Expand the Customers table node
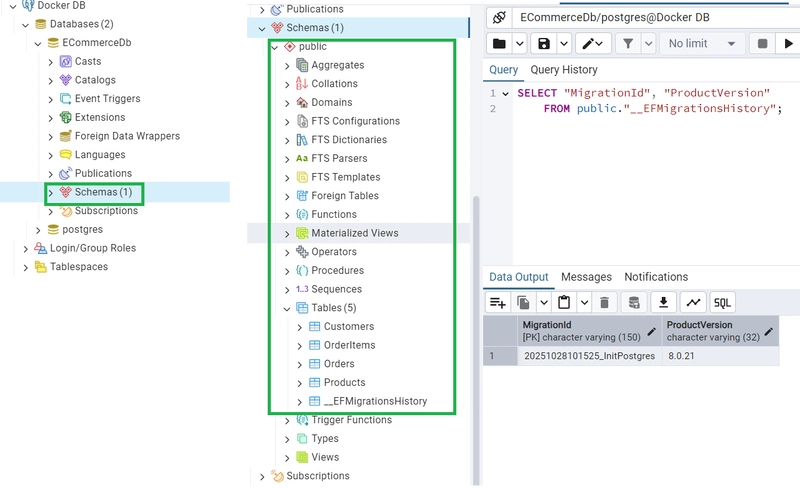The image size is (800, 488). point(299,327)
